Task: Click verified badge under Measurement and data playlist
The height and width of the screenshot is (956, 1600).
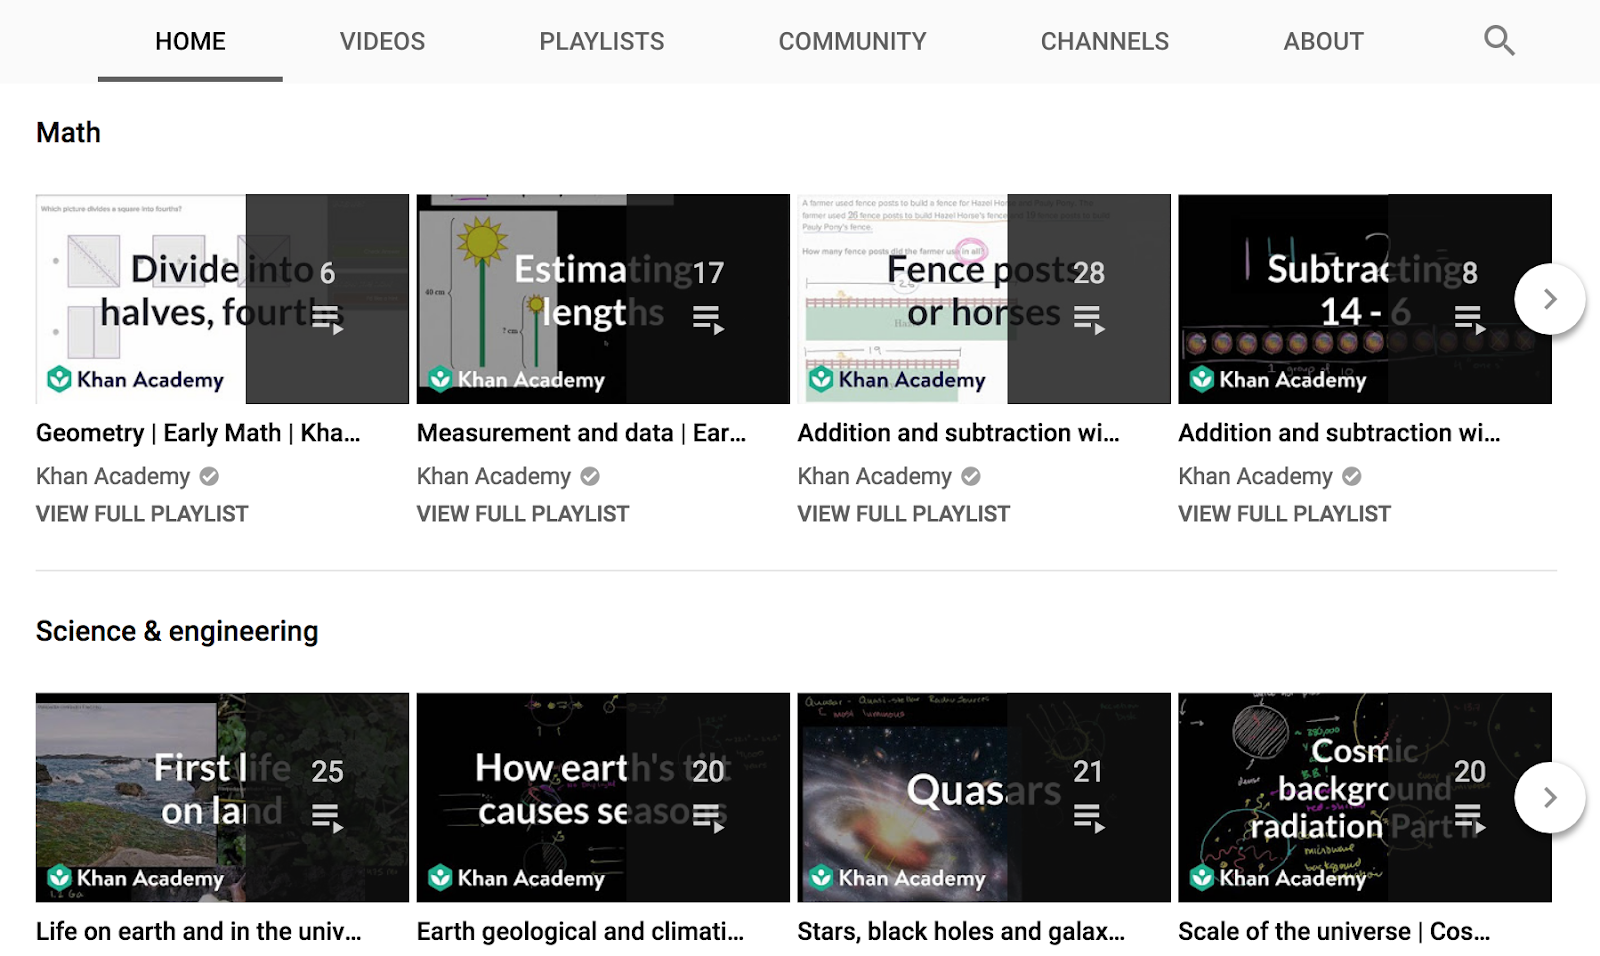Action: (590, 477)
